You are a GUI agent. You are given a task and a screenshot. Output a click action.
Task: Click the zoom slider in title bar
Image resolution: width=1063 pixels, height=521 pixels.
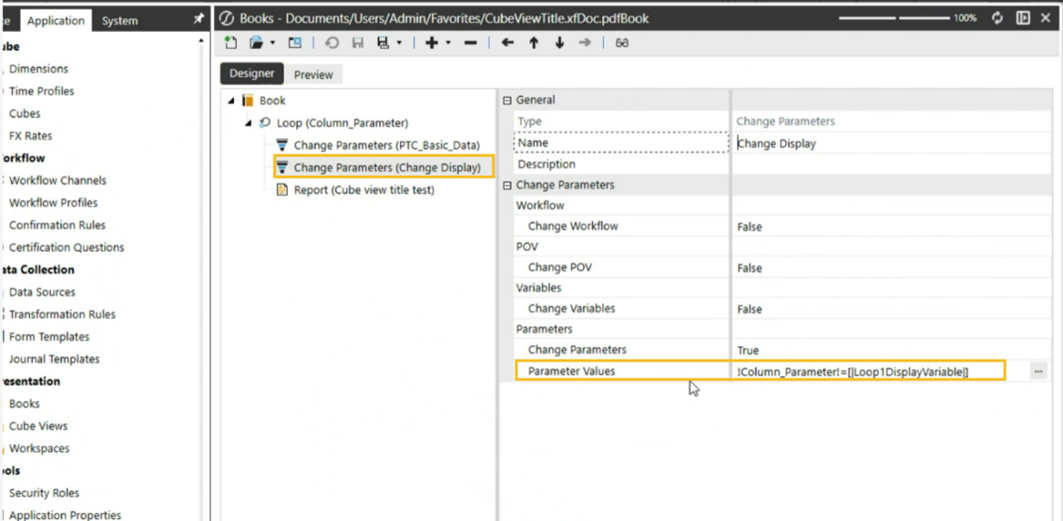895,18
